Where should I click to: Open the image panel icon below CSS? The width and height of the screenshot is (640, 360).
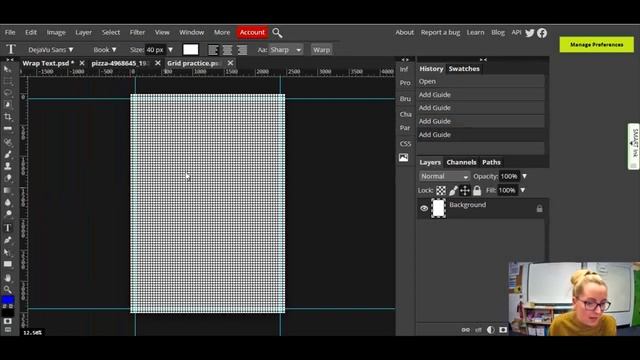(x=403, y=158)
